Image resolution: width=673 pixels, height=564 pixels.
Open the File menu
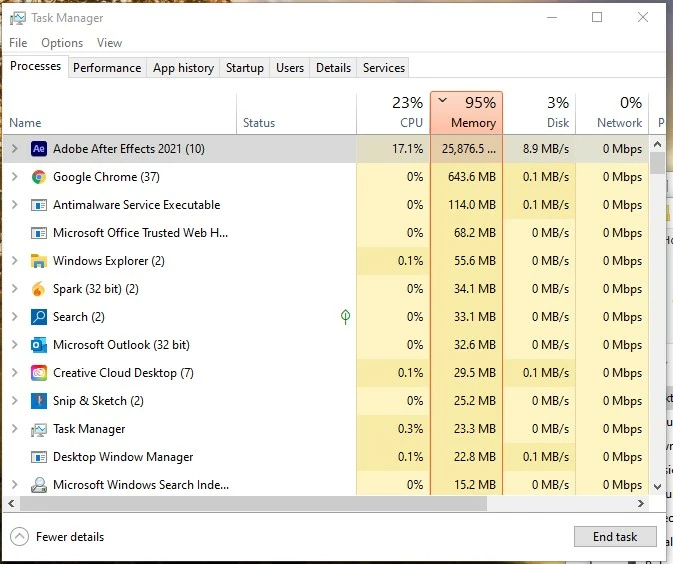(18, 43)
